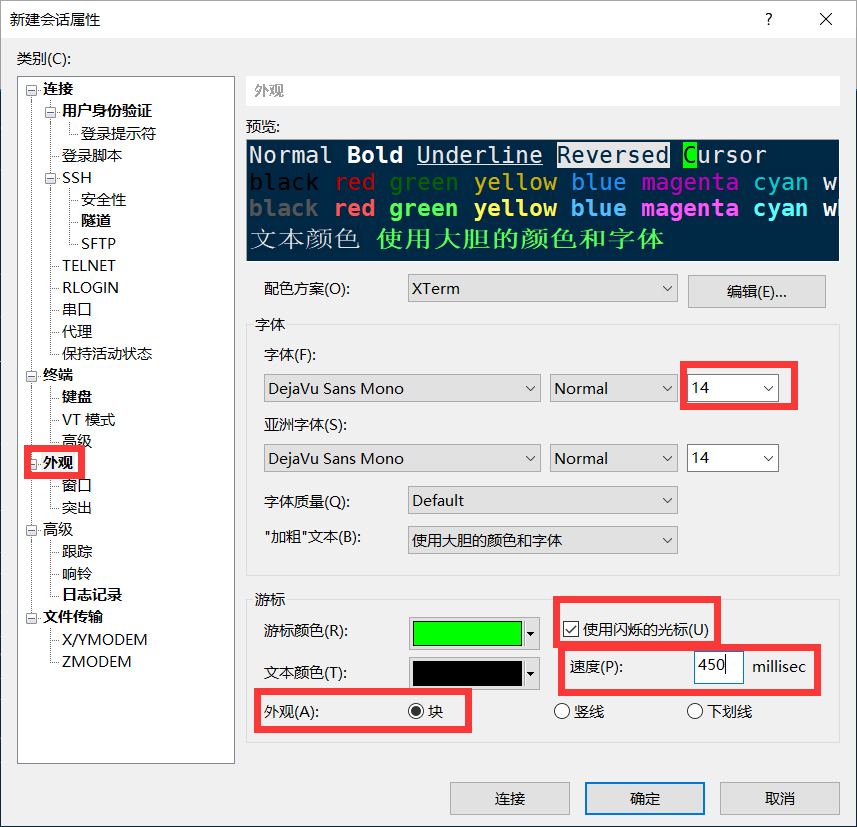Open 字体(F) Normal style dropdown
Screen dimensions: 857x827
(613, 389)
